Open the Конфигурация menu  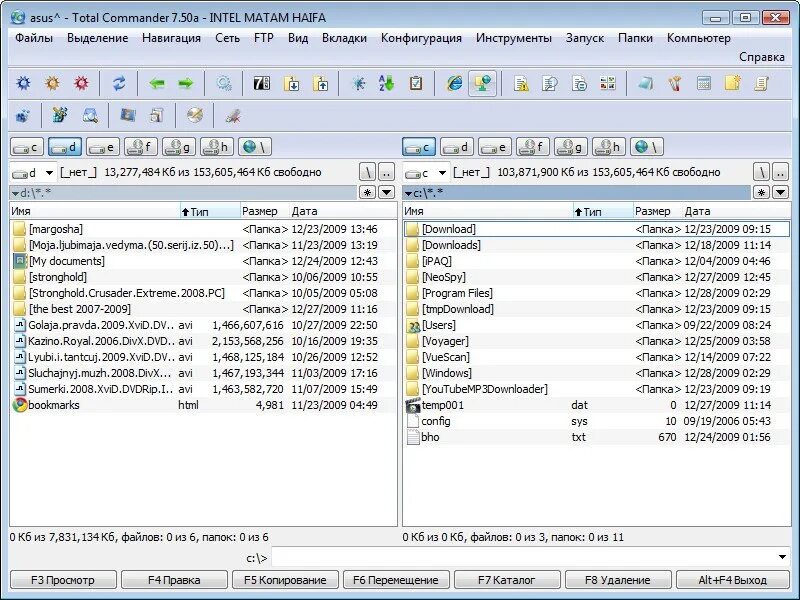421,38
